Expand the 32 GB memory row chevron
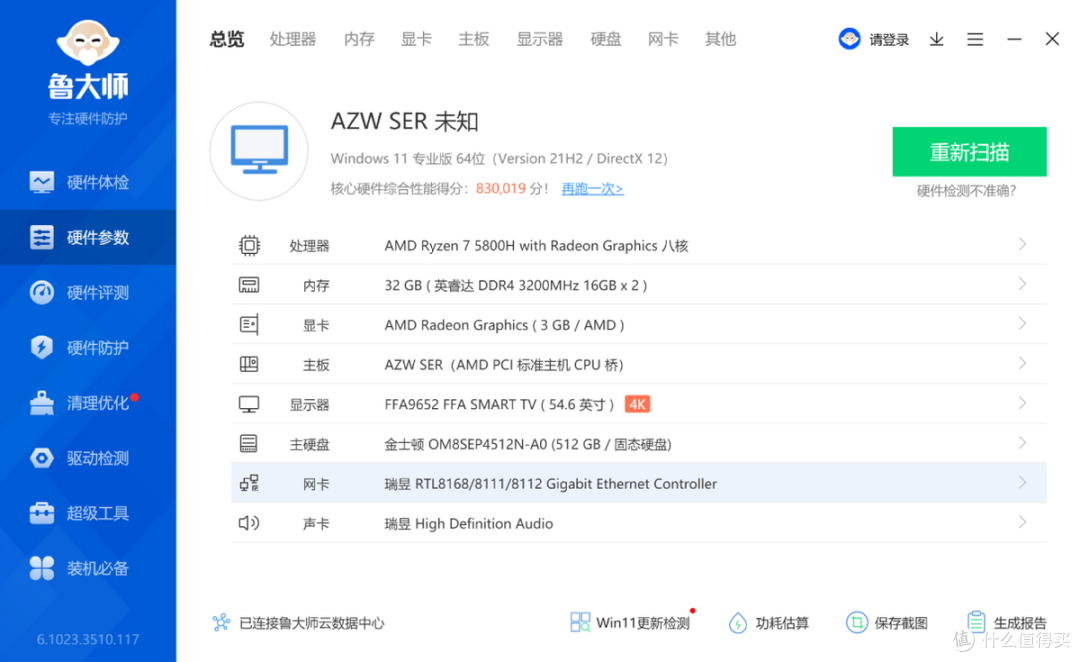The width and height of the screenshot is (1080, 662). (x=1022, y=284)
